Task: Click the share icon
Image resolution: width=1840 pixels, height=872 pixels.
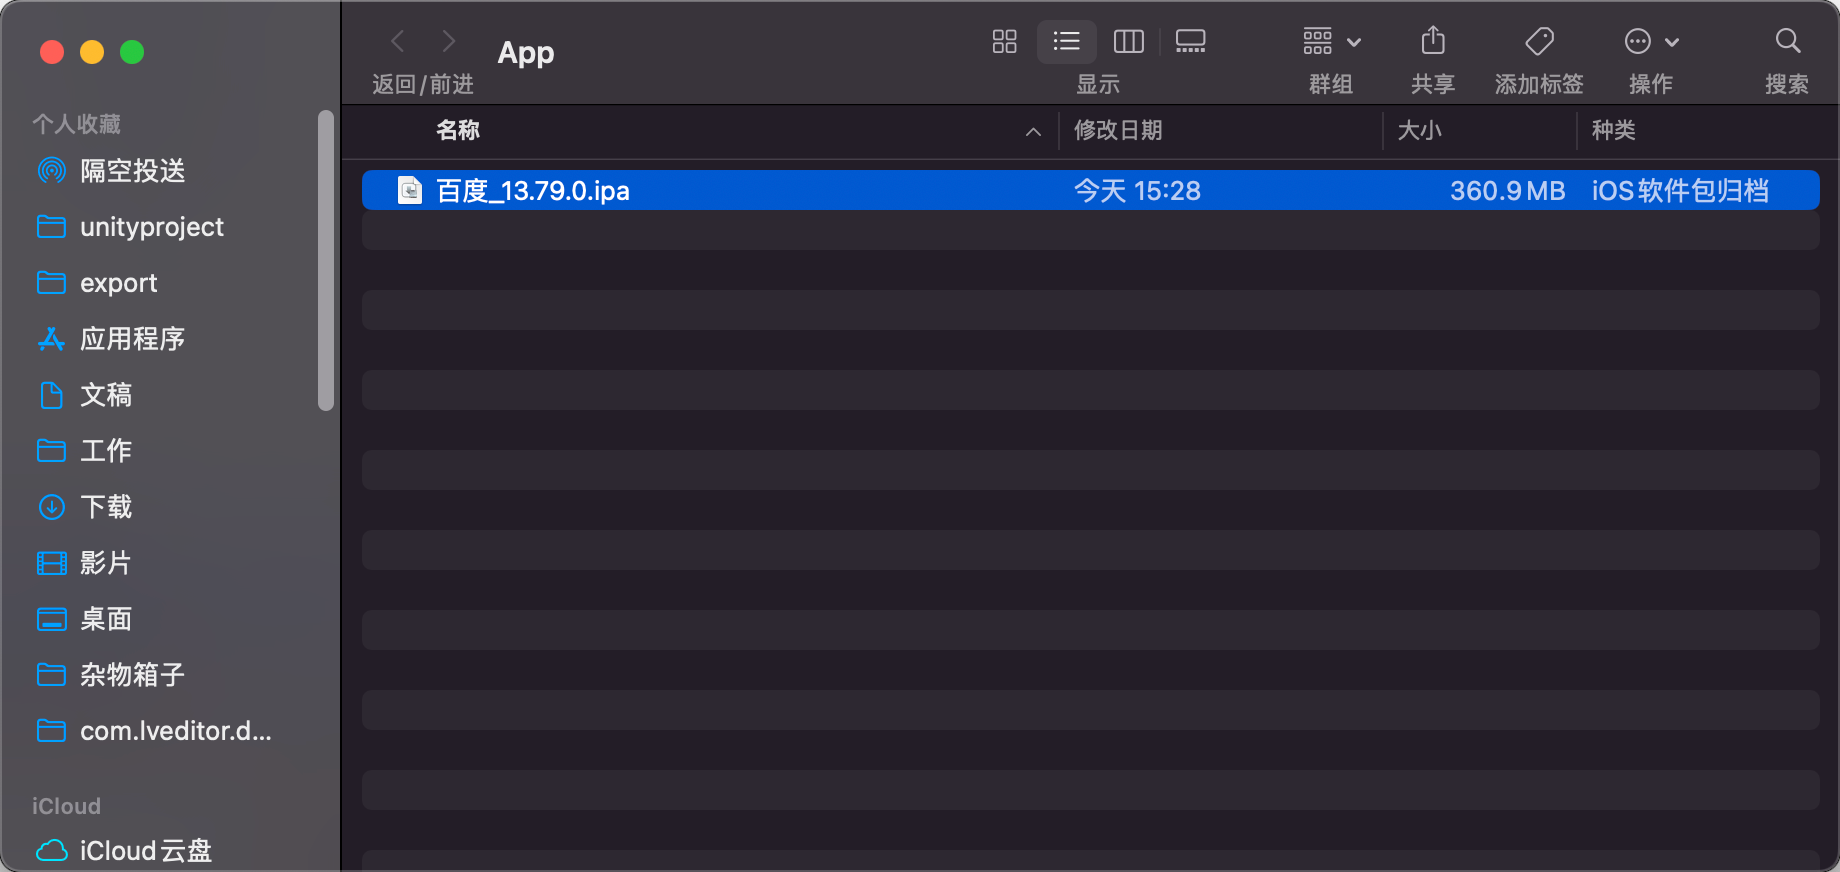Action: (1433, 41)
